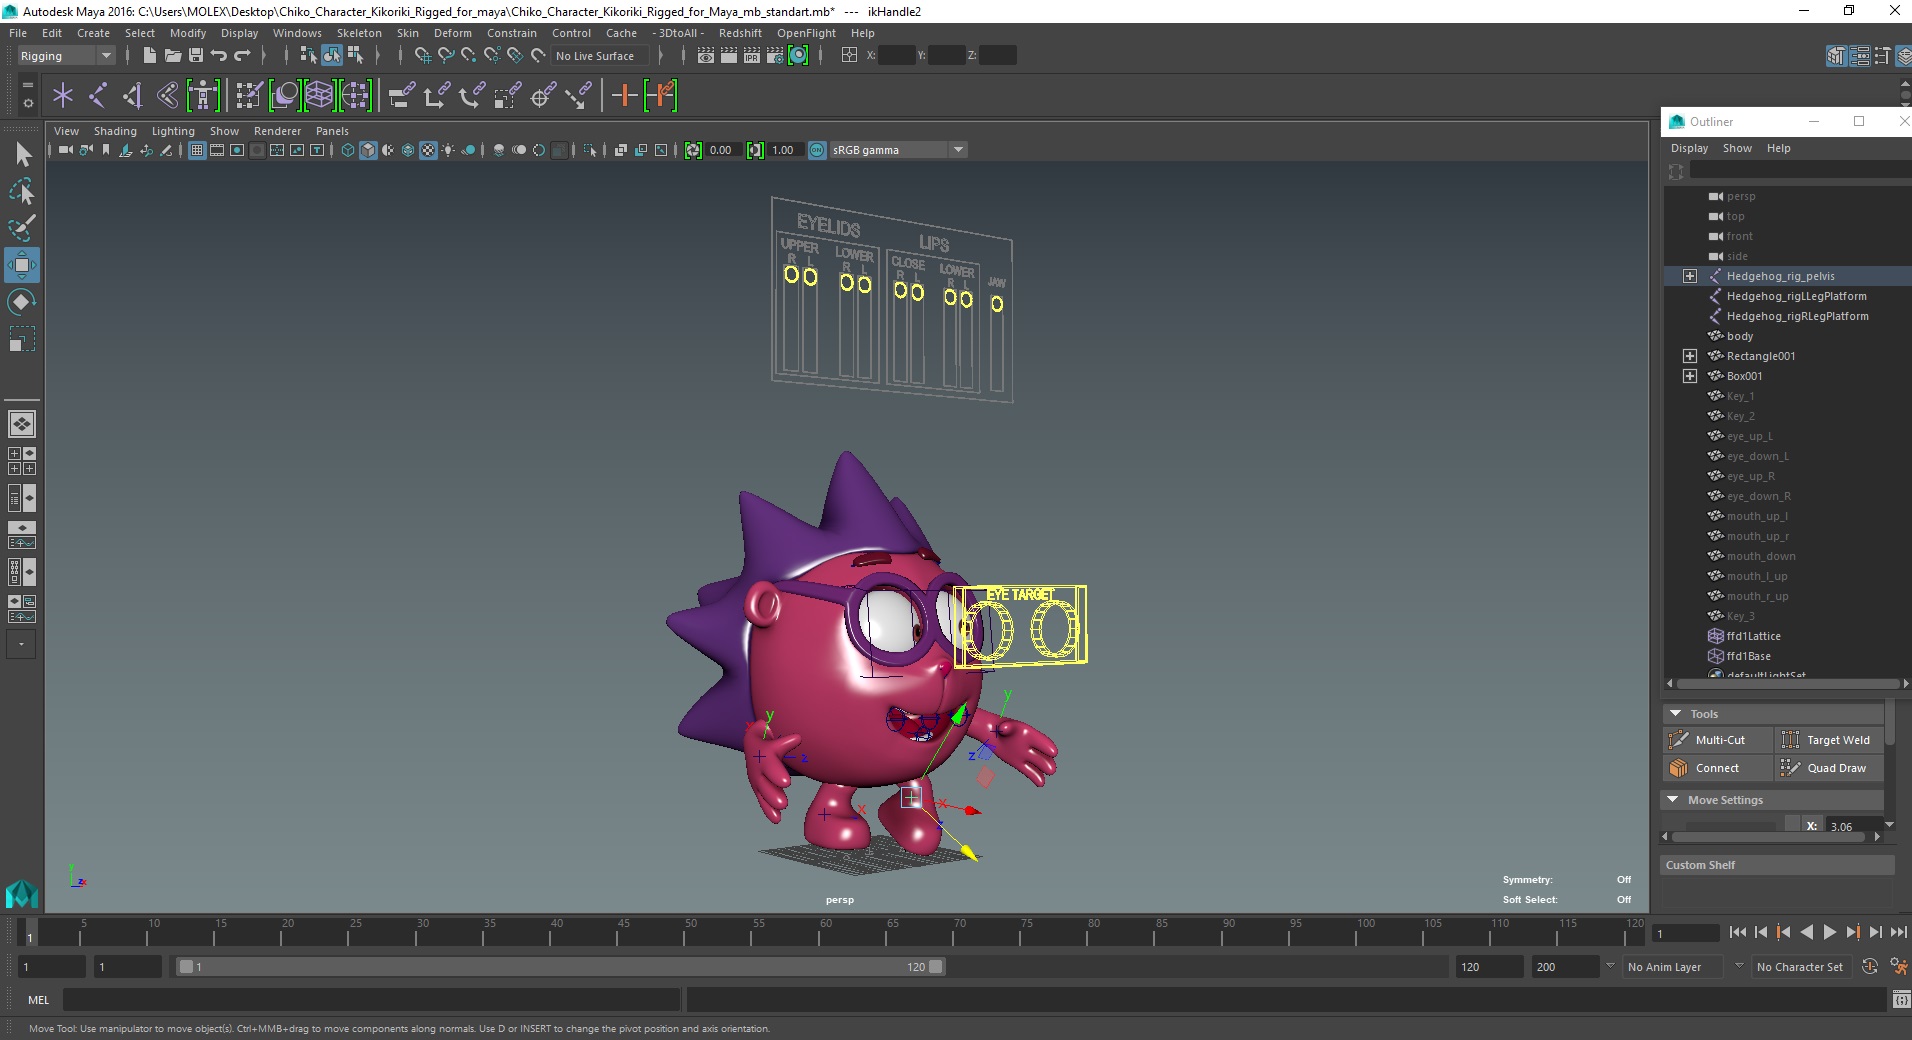Open viewport Shading menu
This screenshot has height=1040, width=1912.
pyautogui.click(x=115, y=131)
